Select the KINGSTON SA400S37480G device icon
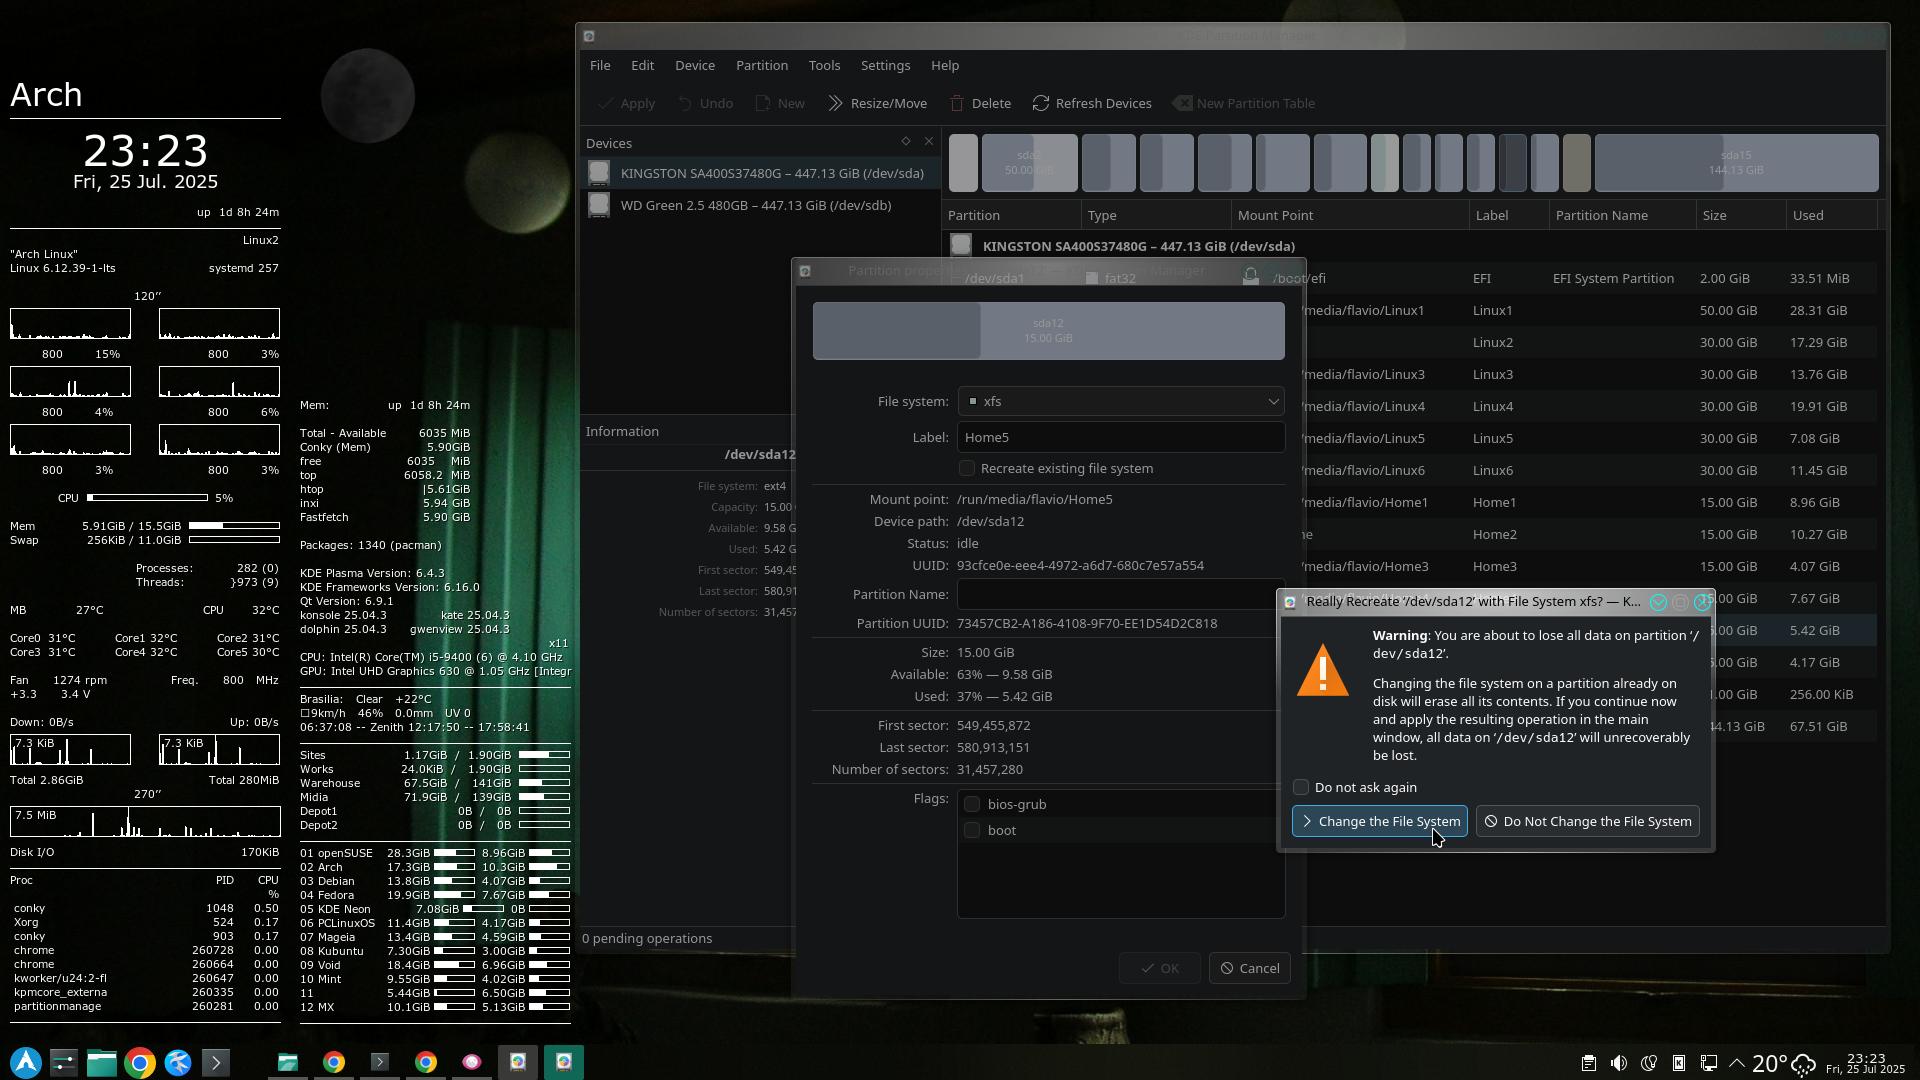Viewport: 1920px width, 1080px height. tap(599, 173)
